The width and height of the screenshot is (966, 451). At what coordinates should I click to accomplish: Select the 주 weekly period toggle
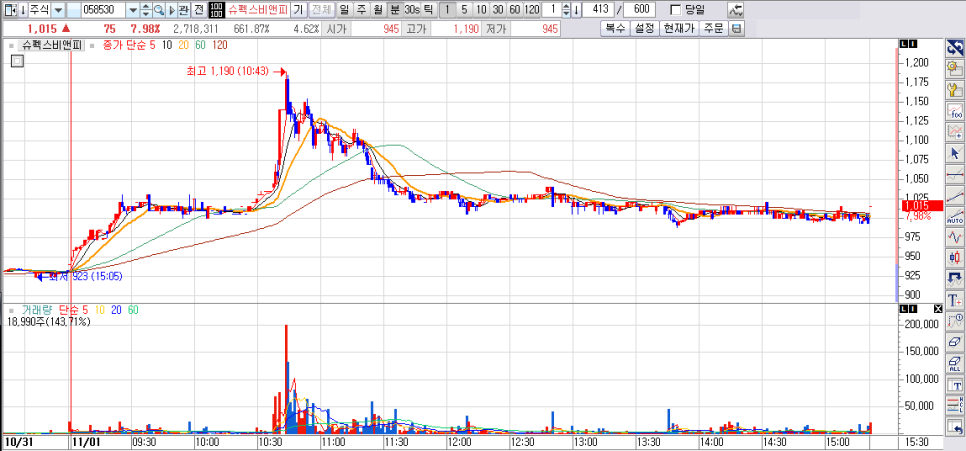[x=360, y=10]
